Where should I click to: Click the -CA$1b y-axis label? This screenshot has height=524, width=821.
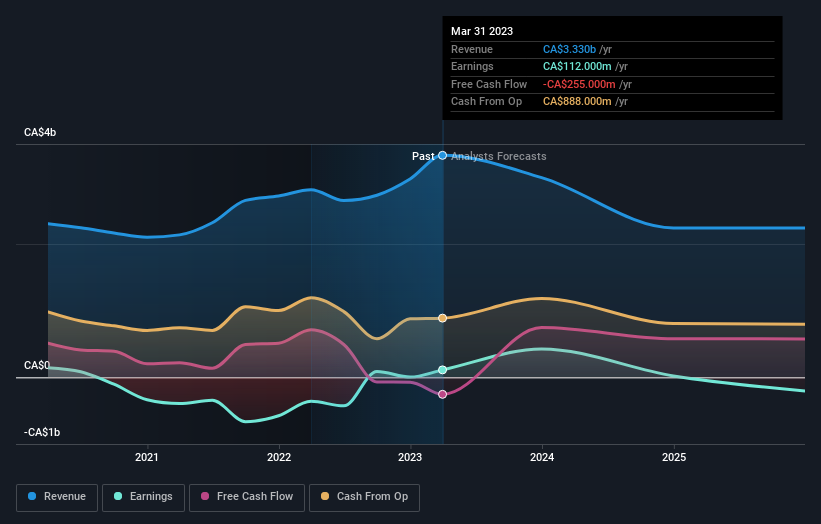[42, 432]
